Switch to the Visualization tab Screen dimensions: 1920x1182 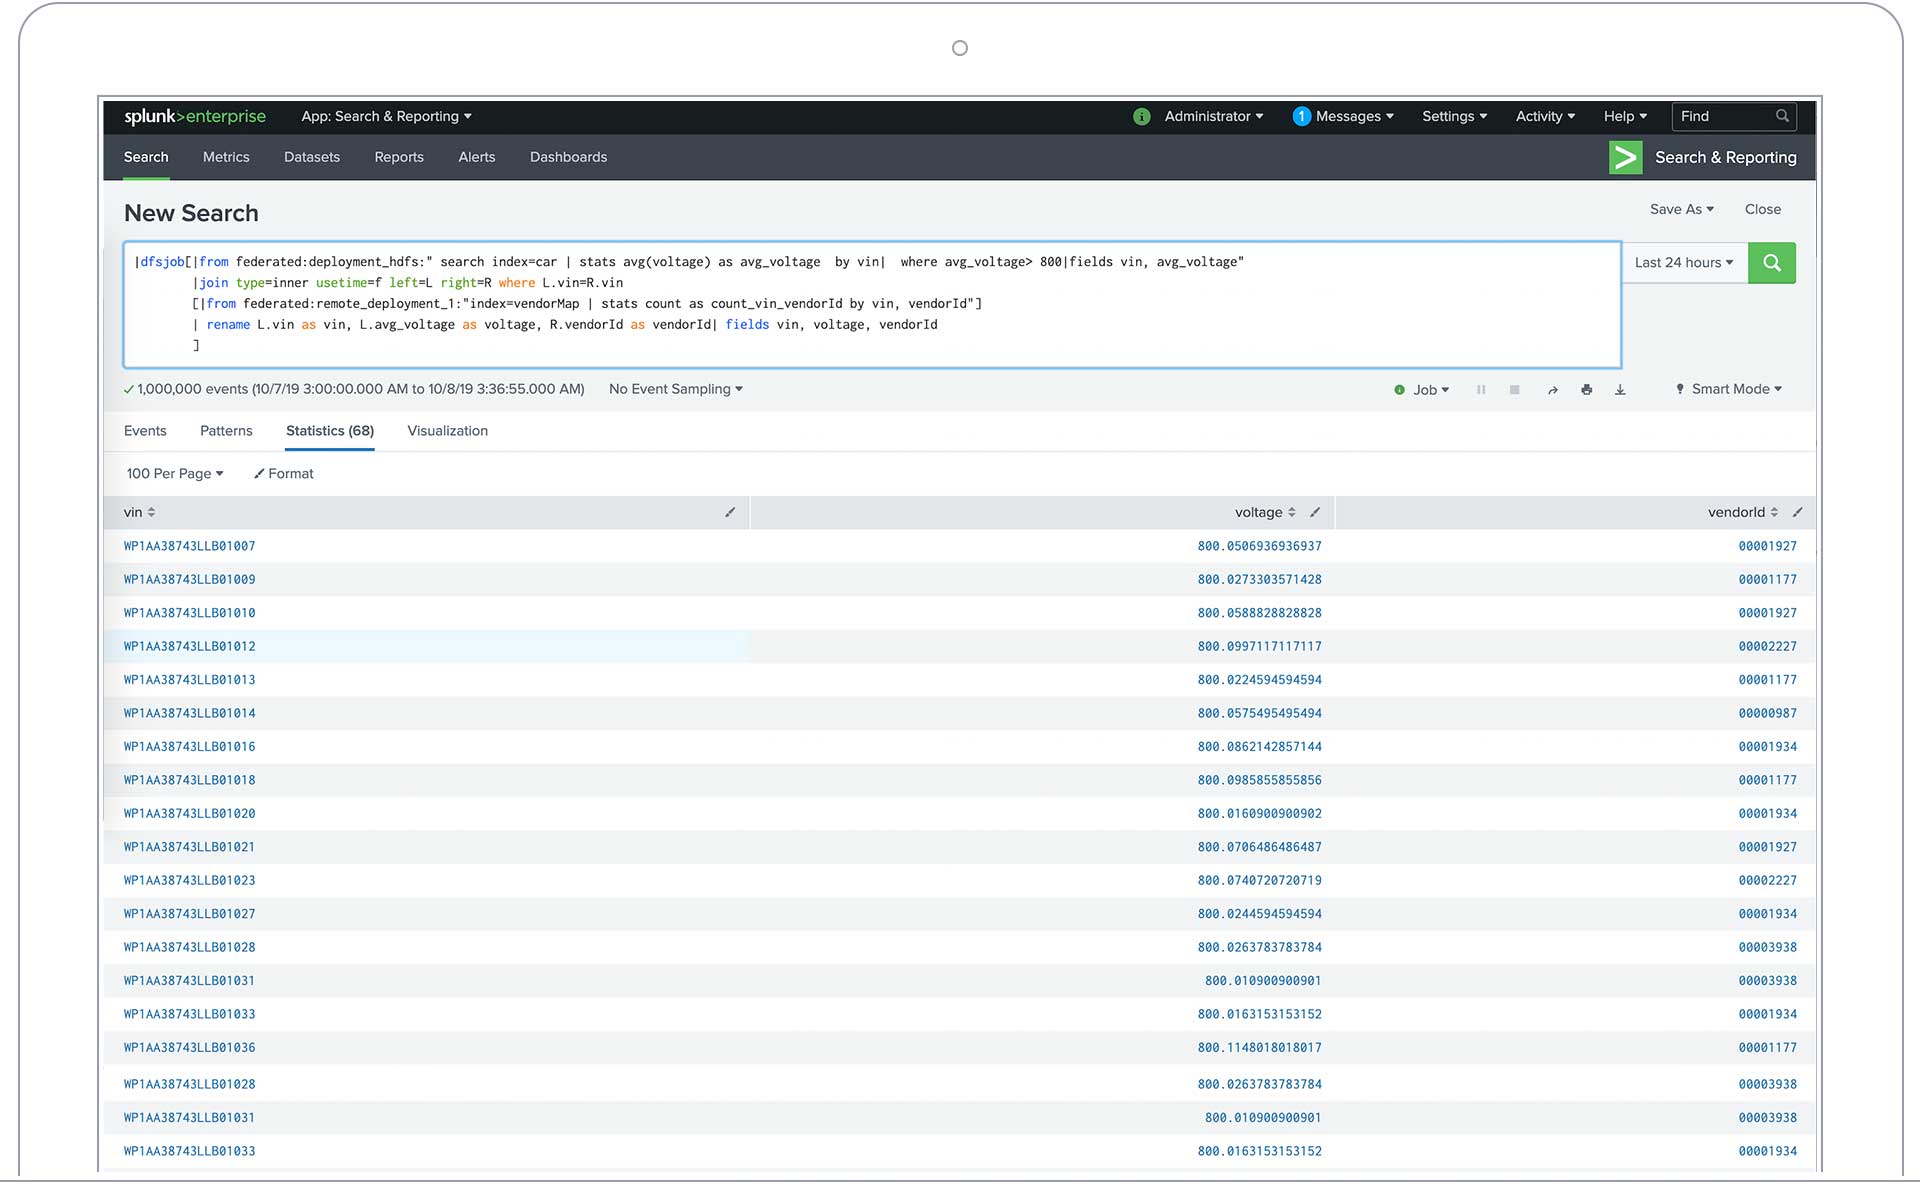click(x=448, y=431)
